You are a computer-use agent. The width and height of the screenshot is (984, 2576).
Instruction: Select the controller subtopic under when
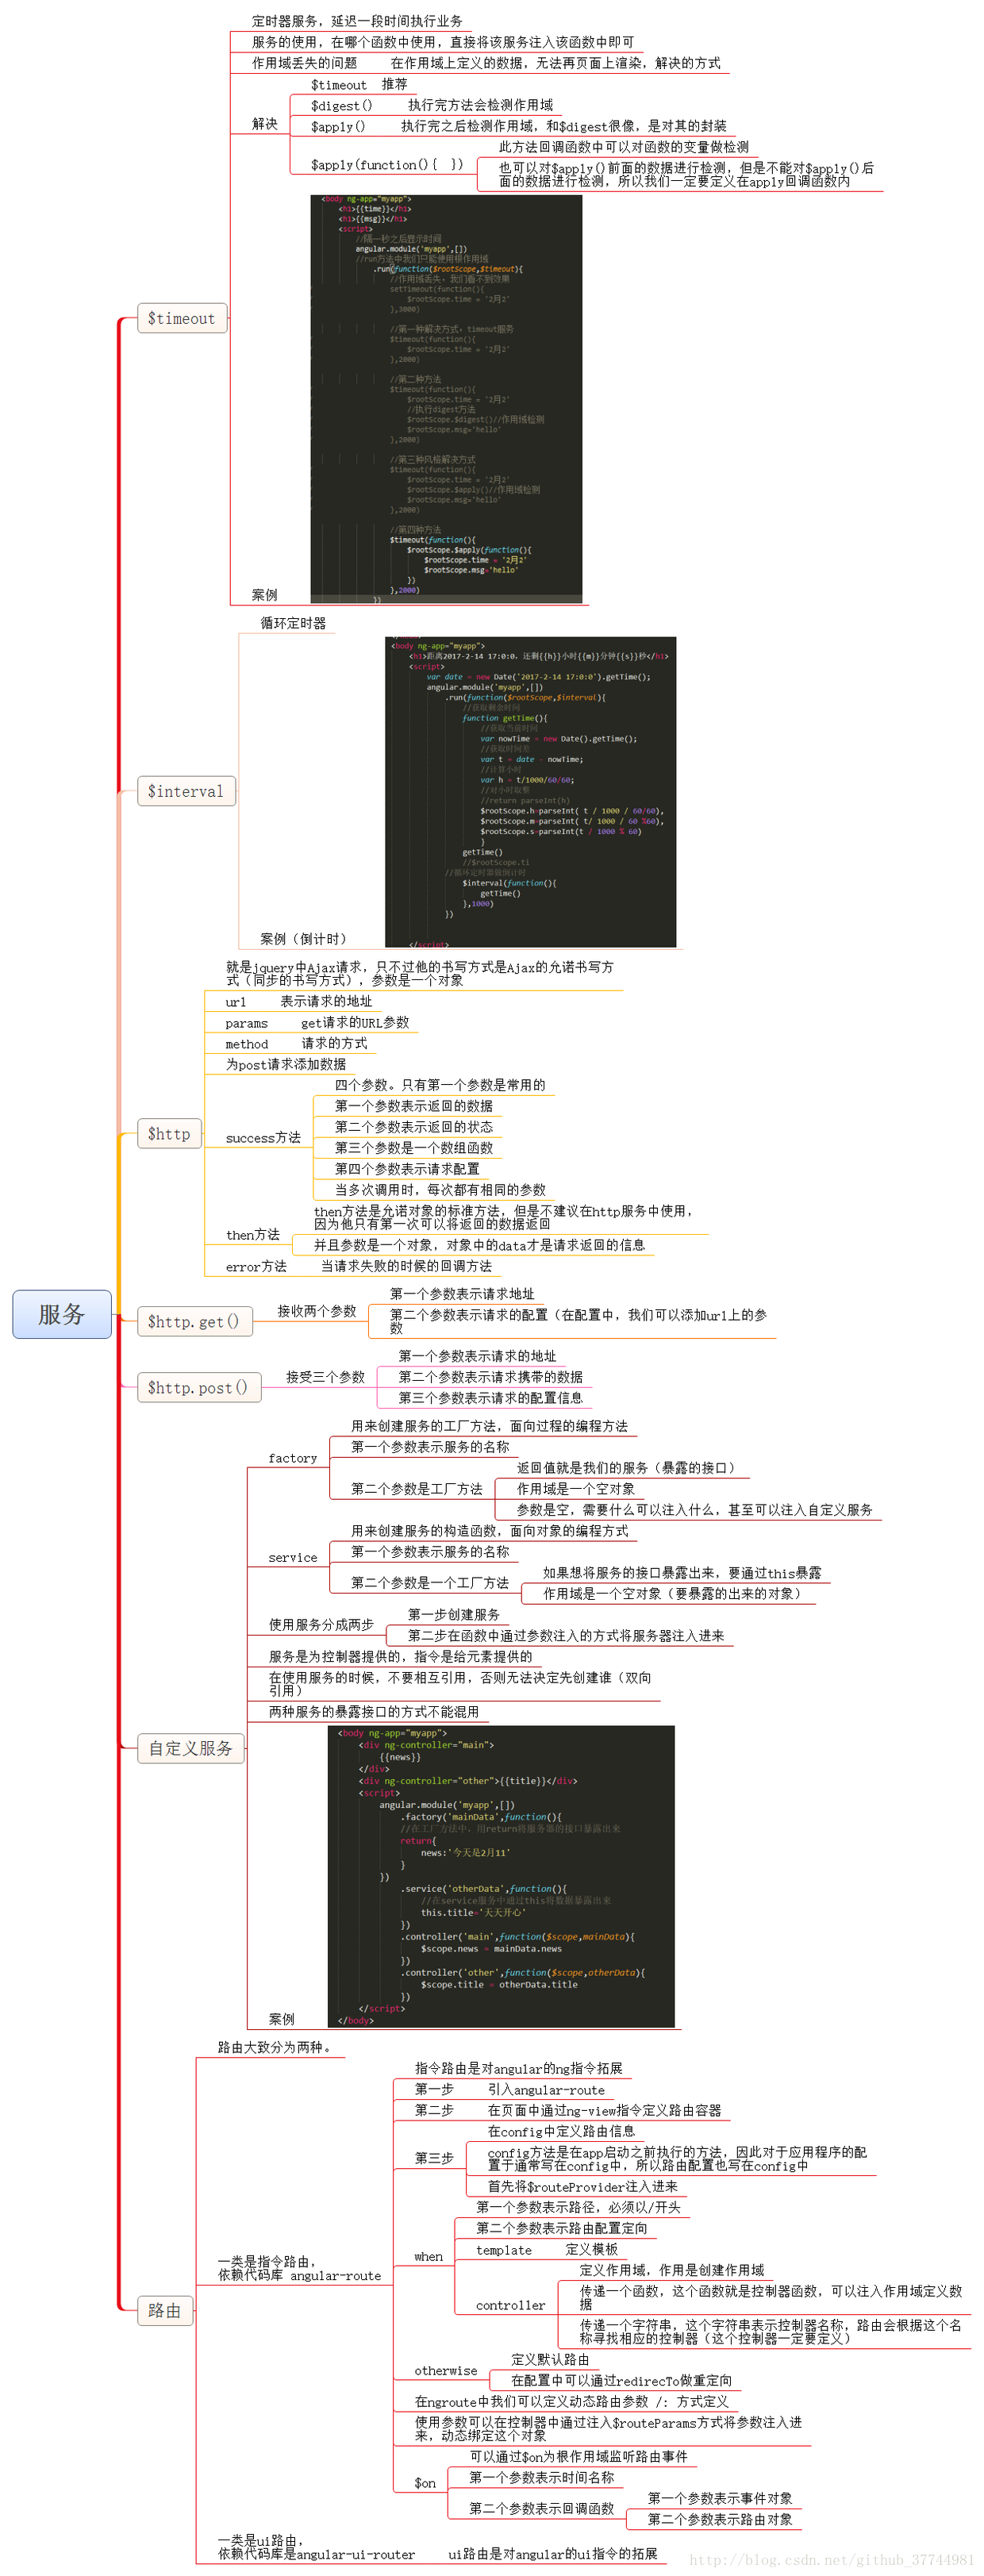[x=510, y=2305]
